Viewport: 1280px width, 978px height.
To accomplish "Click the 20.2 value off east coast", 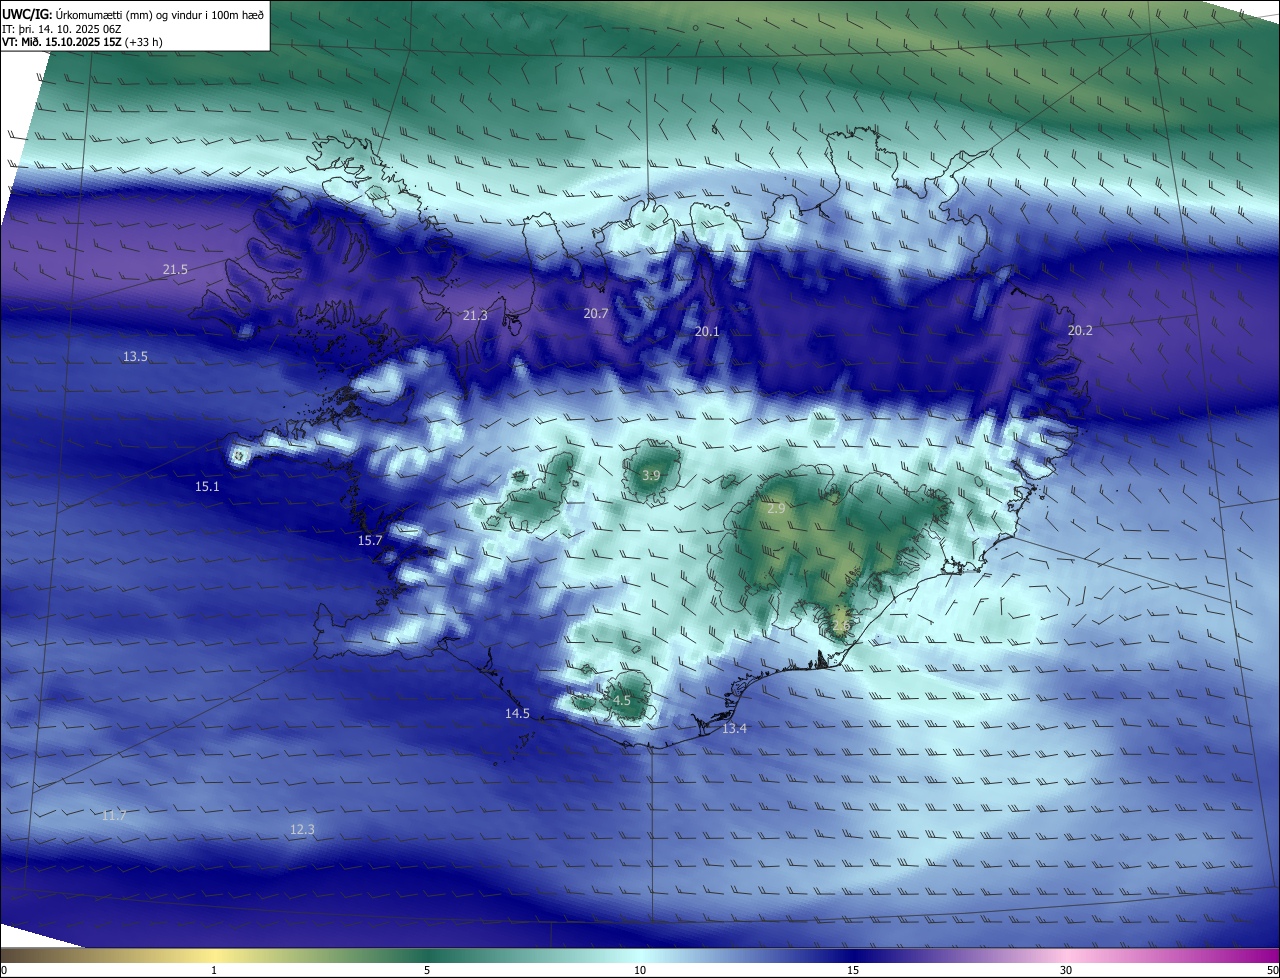I will [x=1080, y=331].
